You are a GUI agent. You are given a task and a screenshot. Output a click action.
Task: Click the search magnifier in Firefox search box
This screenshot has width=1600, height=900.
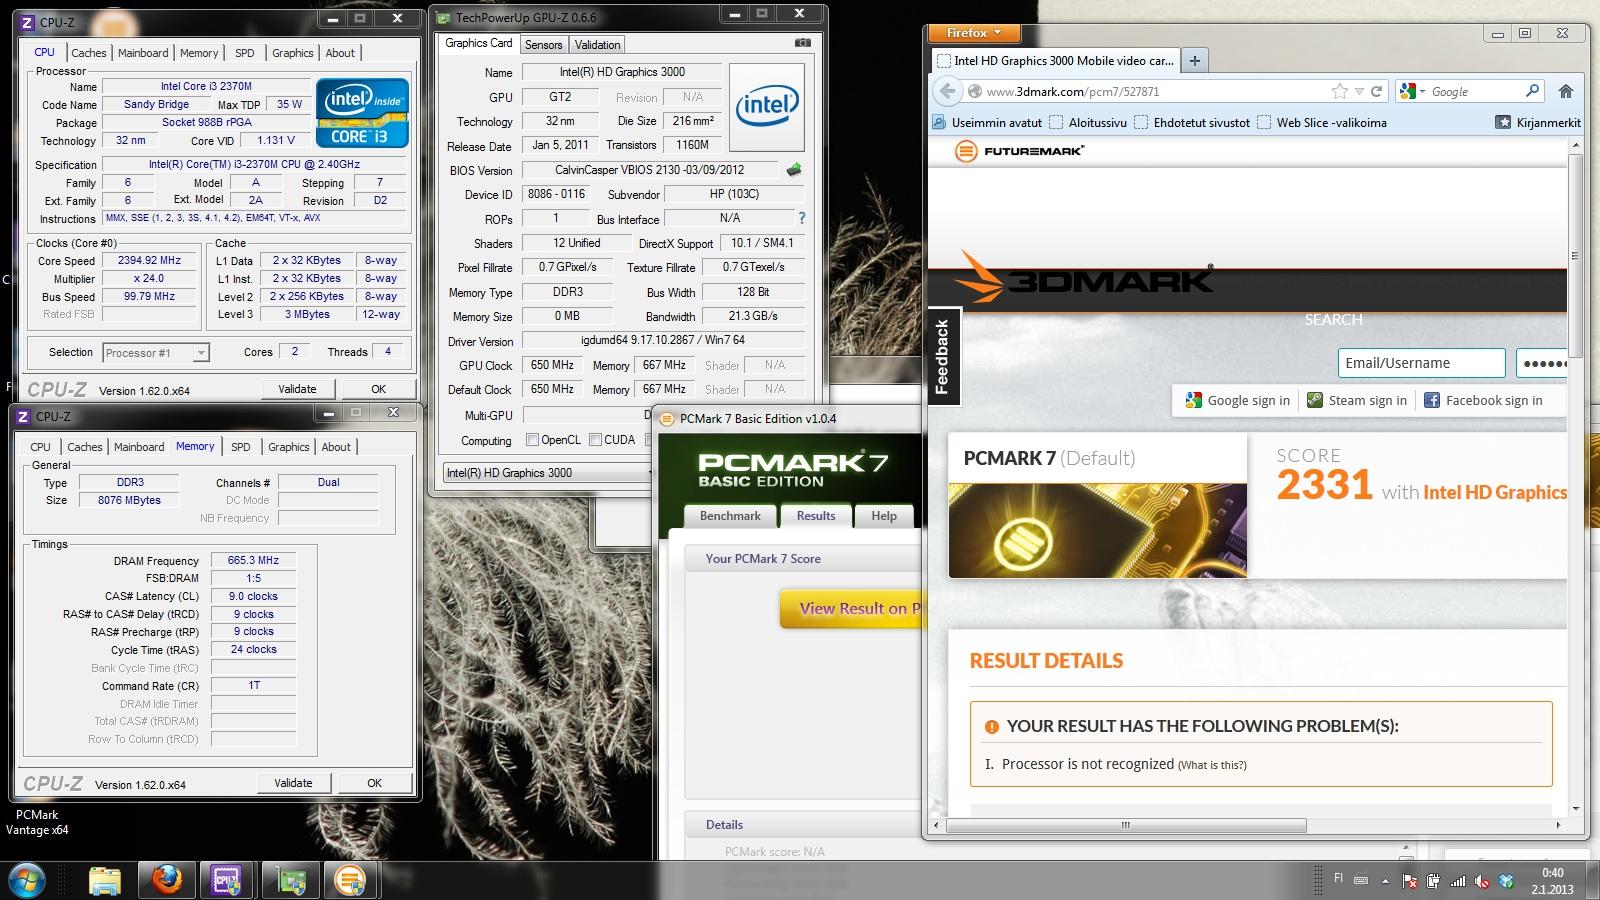point(1532,91)
